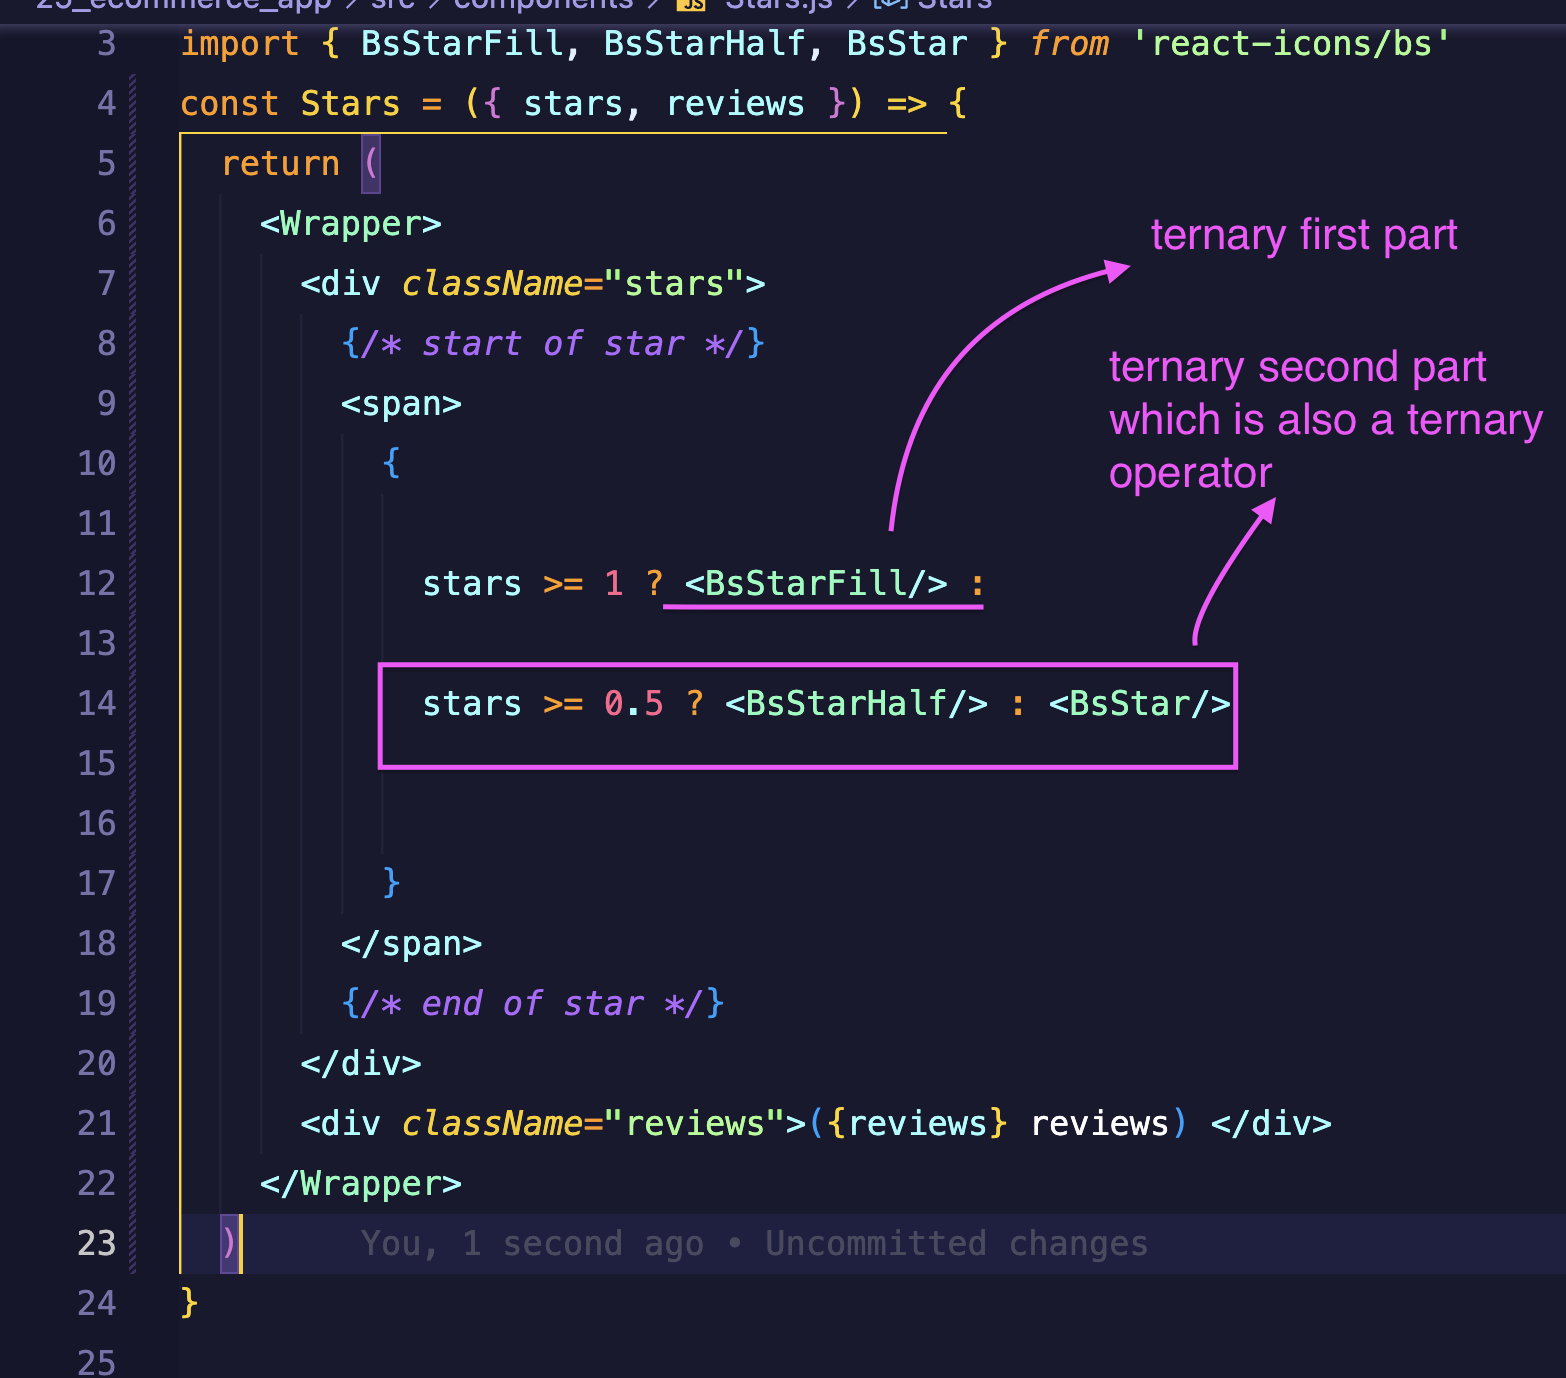Click the return keyword on line 5
The width and height of the screenshot is (1566, 1378).
point(280,164)
